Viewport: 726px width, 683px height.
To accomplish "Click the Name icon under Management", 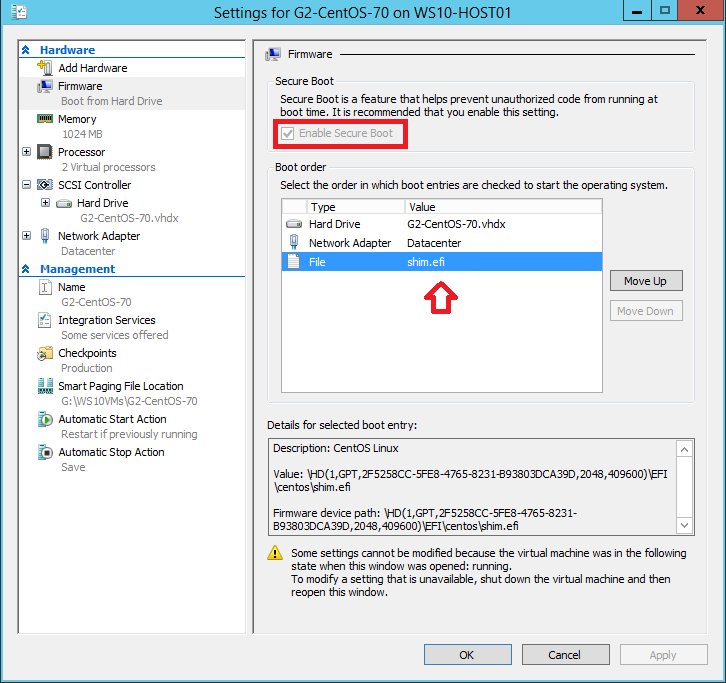I will [x=45, y=287].
